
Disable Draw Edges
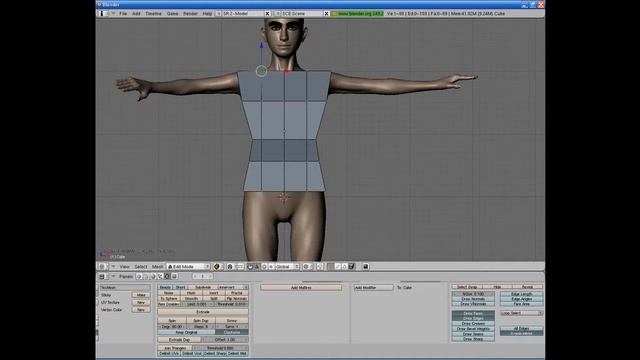click(473, 318)
